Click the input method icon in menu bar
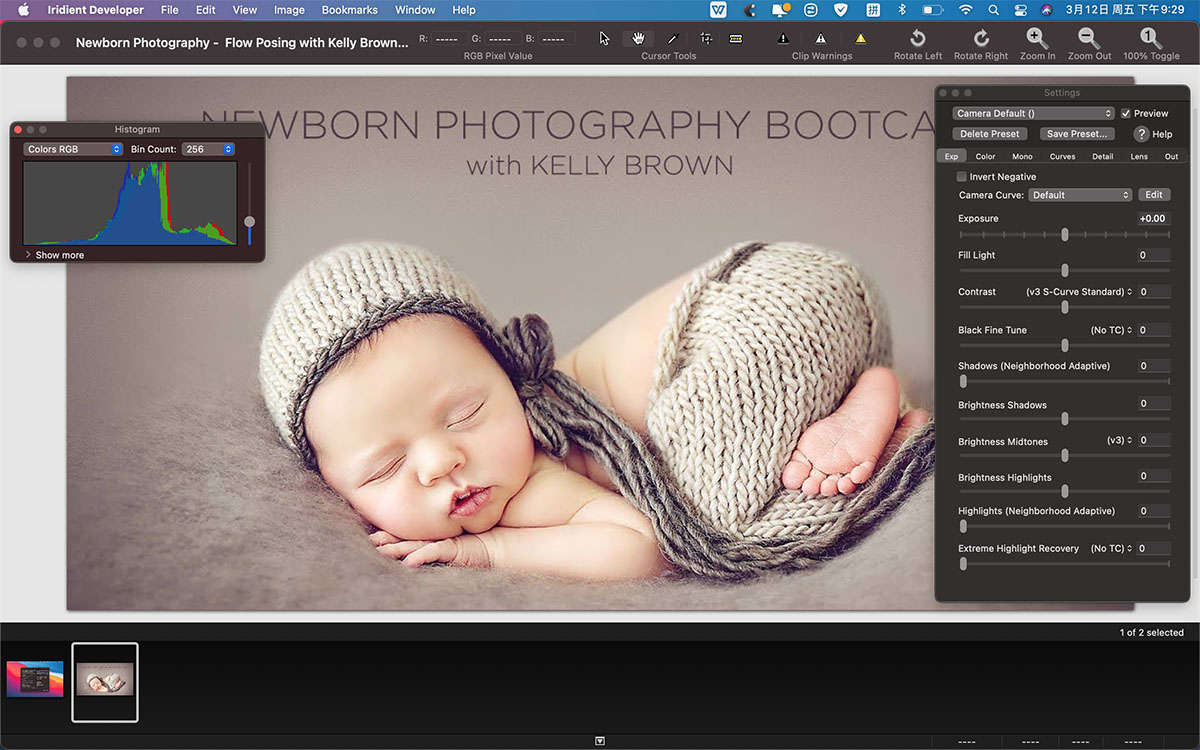1200x750 pixels. [x=873, y=10]
